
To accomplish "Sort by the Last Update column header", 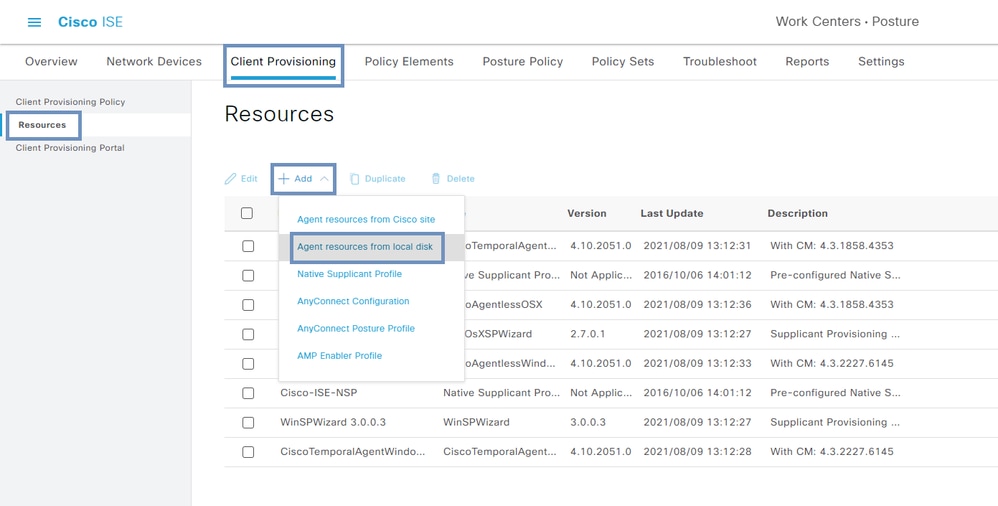I will 671,214.
